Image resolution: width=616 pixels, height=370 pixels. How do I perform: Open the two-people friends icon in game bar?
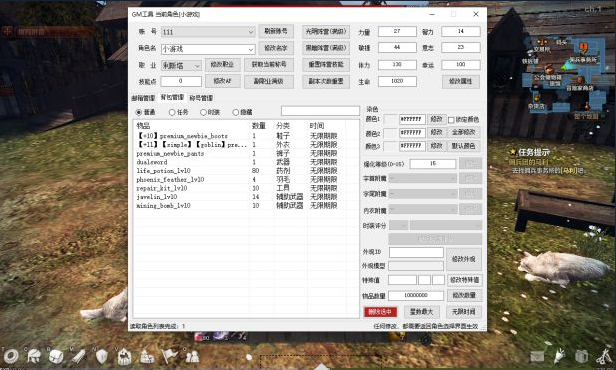pos(192,357)
